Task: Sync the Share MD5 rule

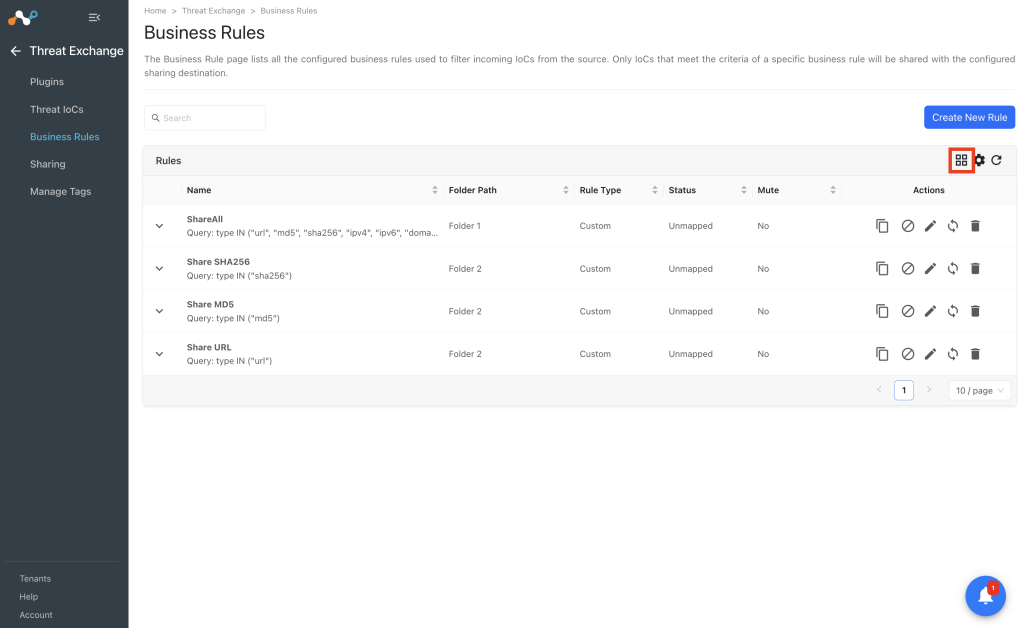Action: pos(953,311)
